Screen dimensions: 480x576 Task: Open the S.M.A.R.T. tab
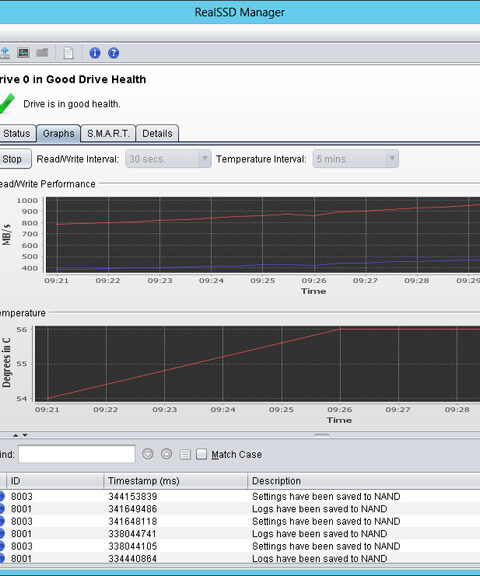(x=108, y=133)
